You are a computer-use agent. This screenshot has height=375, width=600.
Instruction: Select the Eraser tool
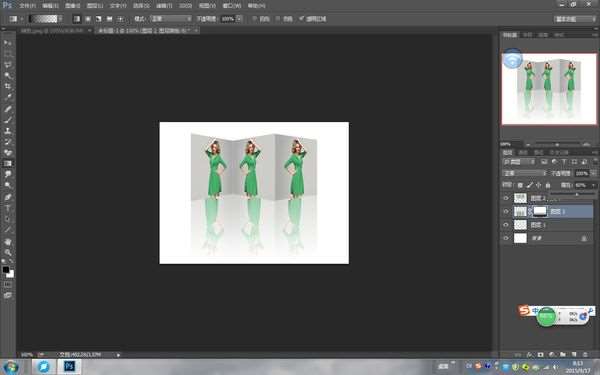[8, 153]
